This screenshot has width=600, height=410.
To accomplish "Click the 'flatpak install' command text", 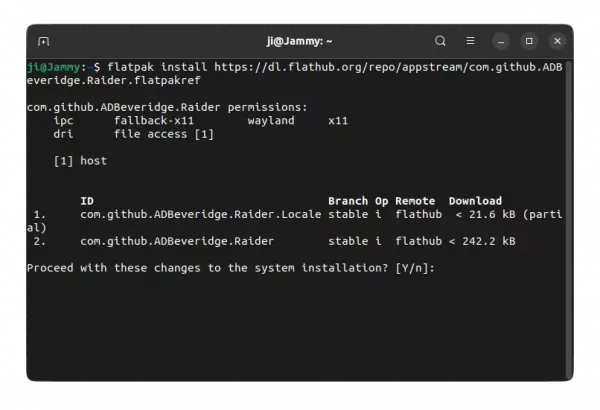I will pyautogui.click(x=157, y=67).
